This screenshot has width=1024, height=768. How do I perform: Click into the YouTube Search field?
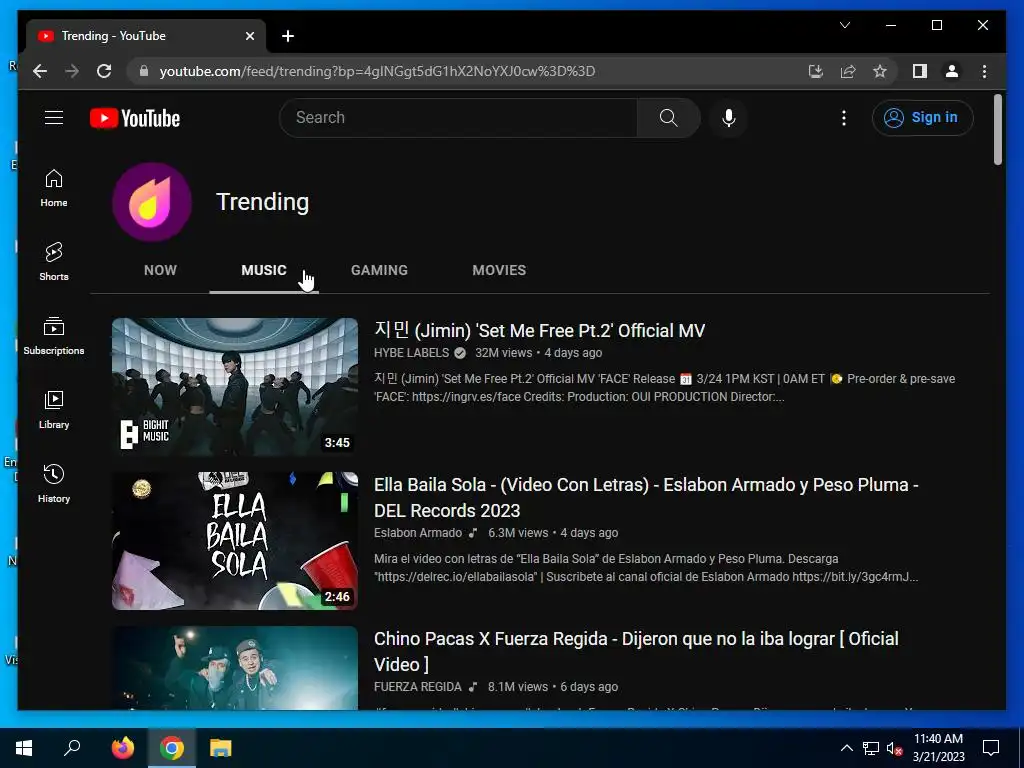pos(458,118)
